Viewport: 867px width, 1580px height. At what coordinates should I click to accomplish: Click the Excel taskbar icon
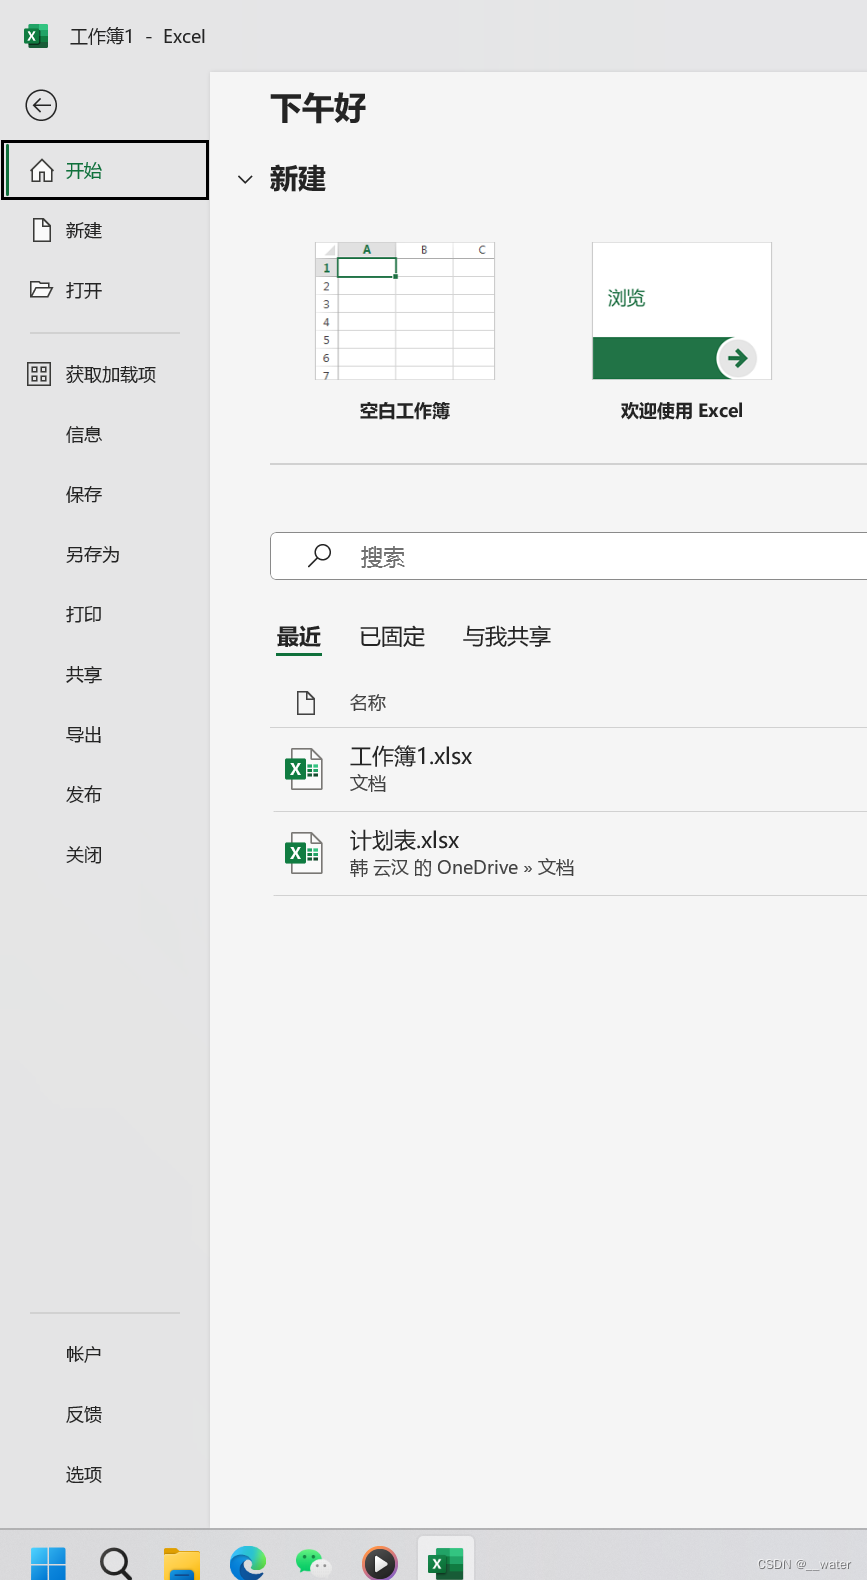tap(446, 1562)
